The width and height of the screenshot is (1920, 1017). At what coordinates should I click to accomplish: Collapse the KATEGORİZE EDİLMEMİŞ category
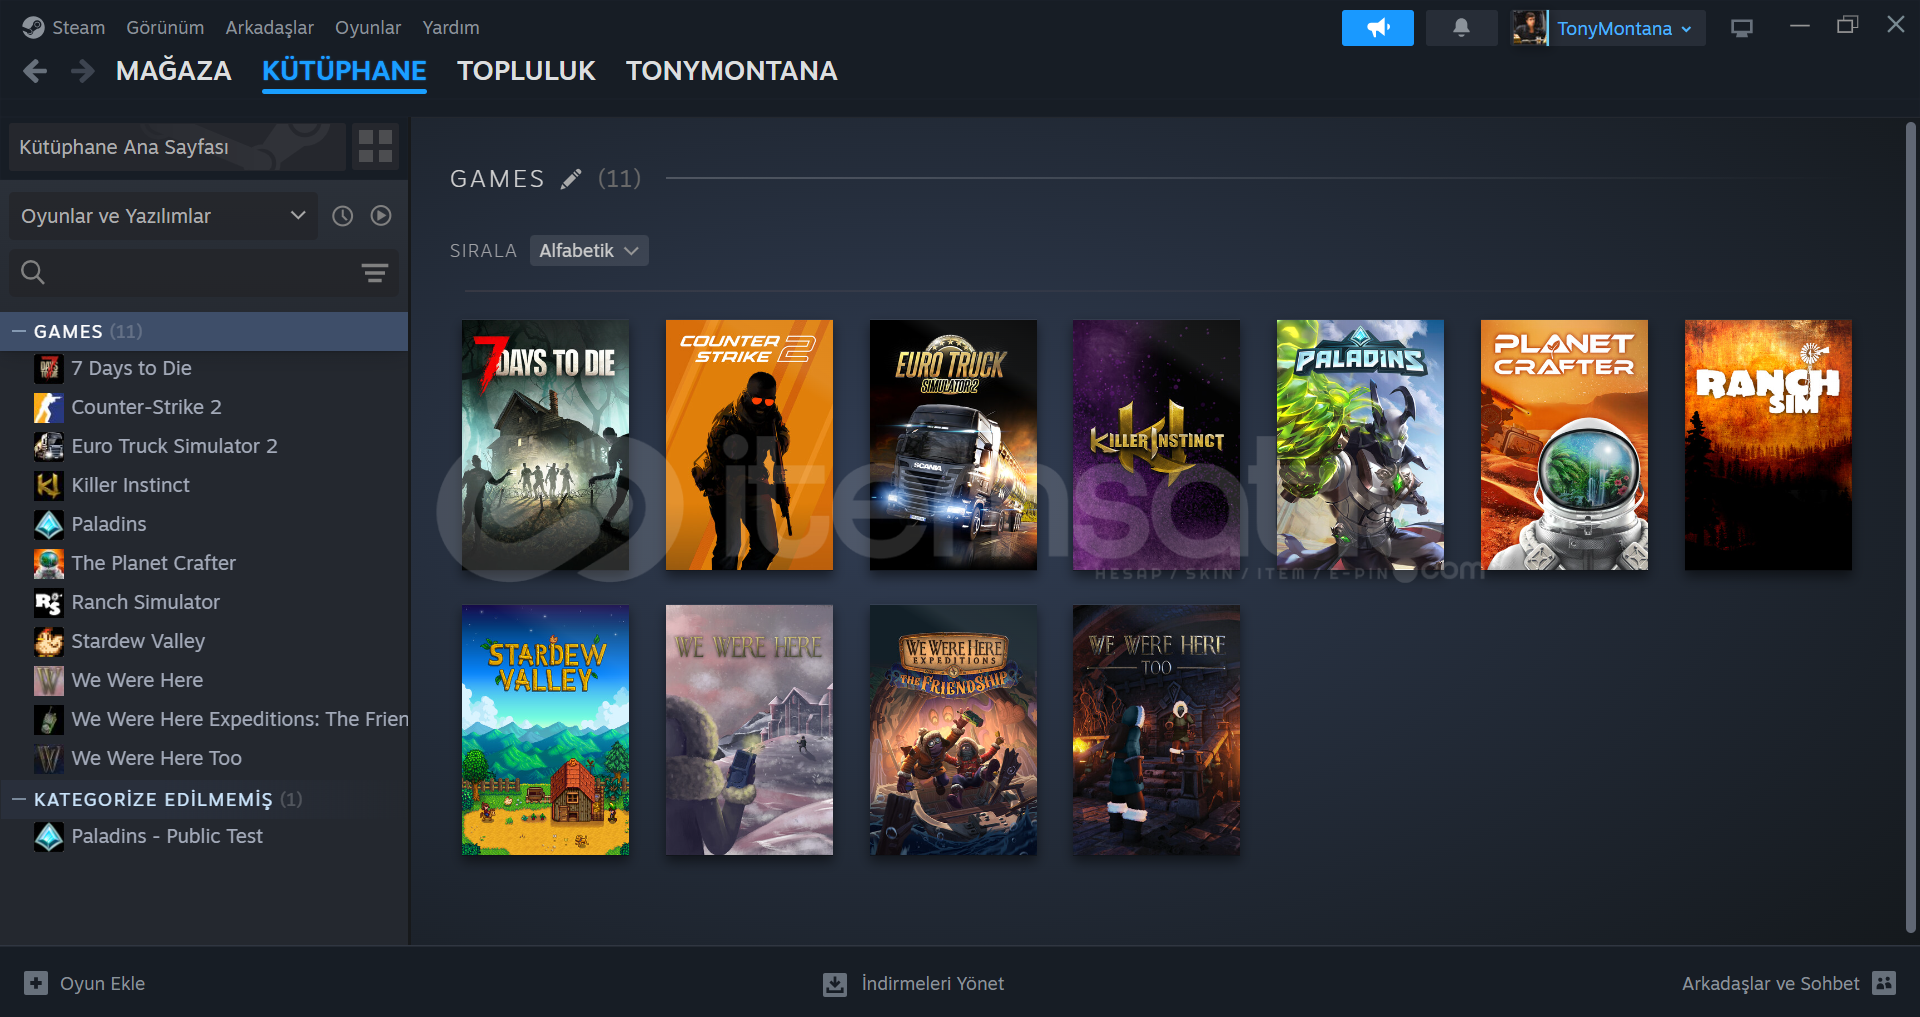(18, 799)
